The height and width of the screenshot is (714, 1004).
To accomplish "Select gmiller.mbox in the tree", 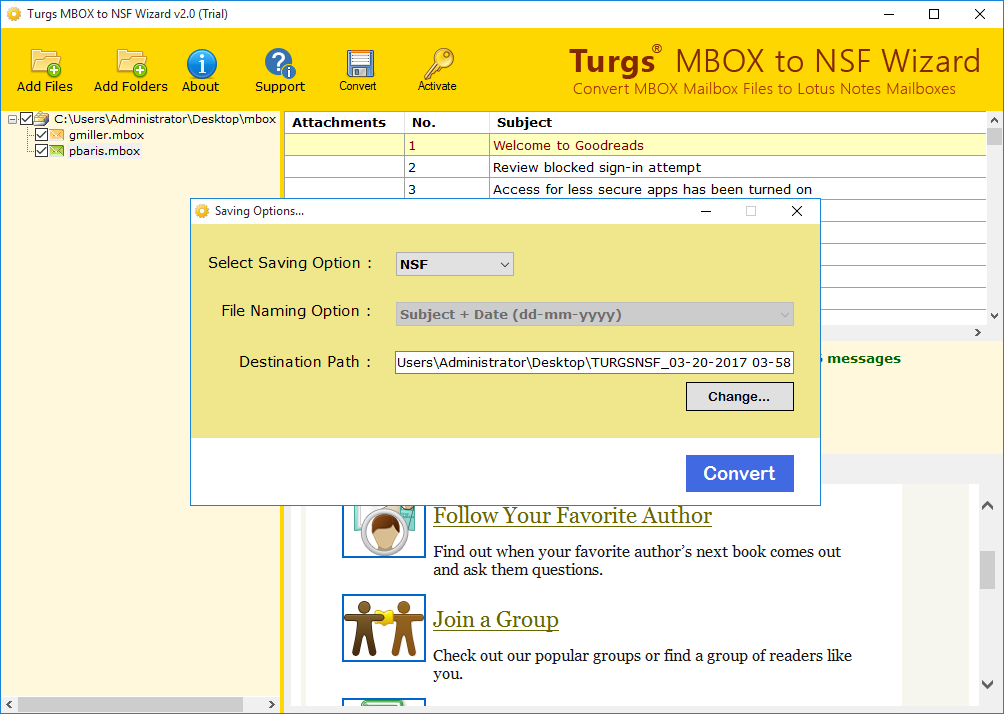I will pos(106,134).
